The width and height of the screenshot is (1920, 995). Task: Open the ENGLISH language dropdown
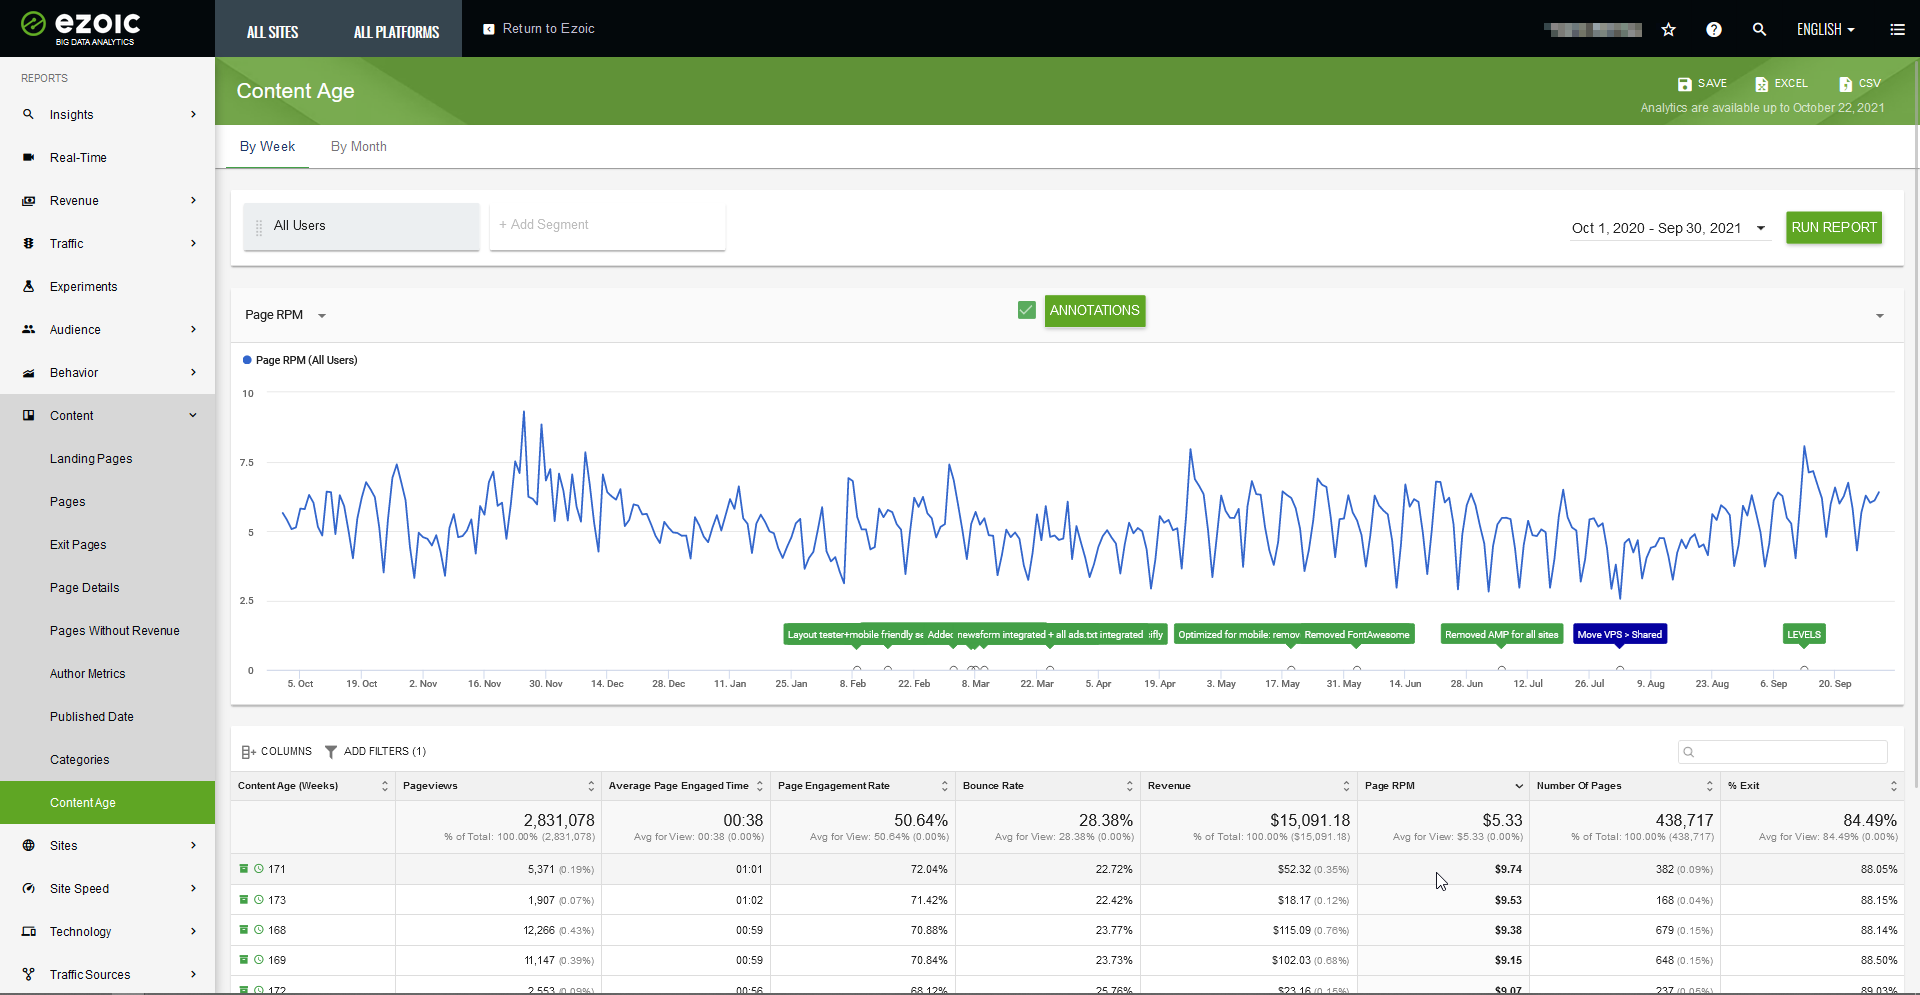[x=1824, y=29]
